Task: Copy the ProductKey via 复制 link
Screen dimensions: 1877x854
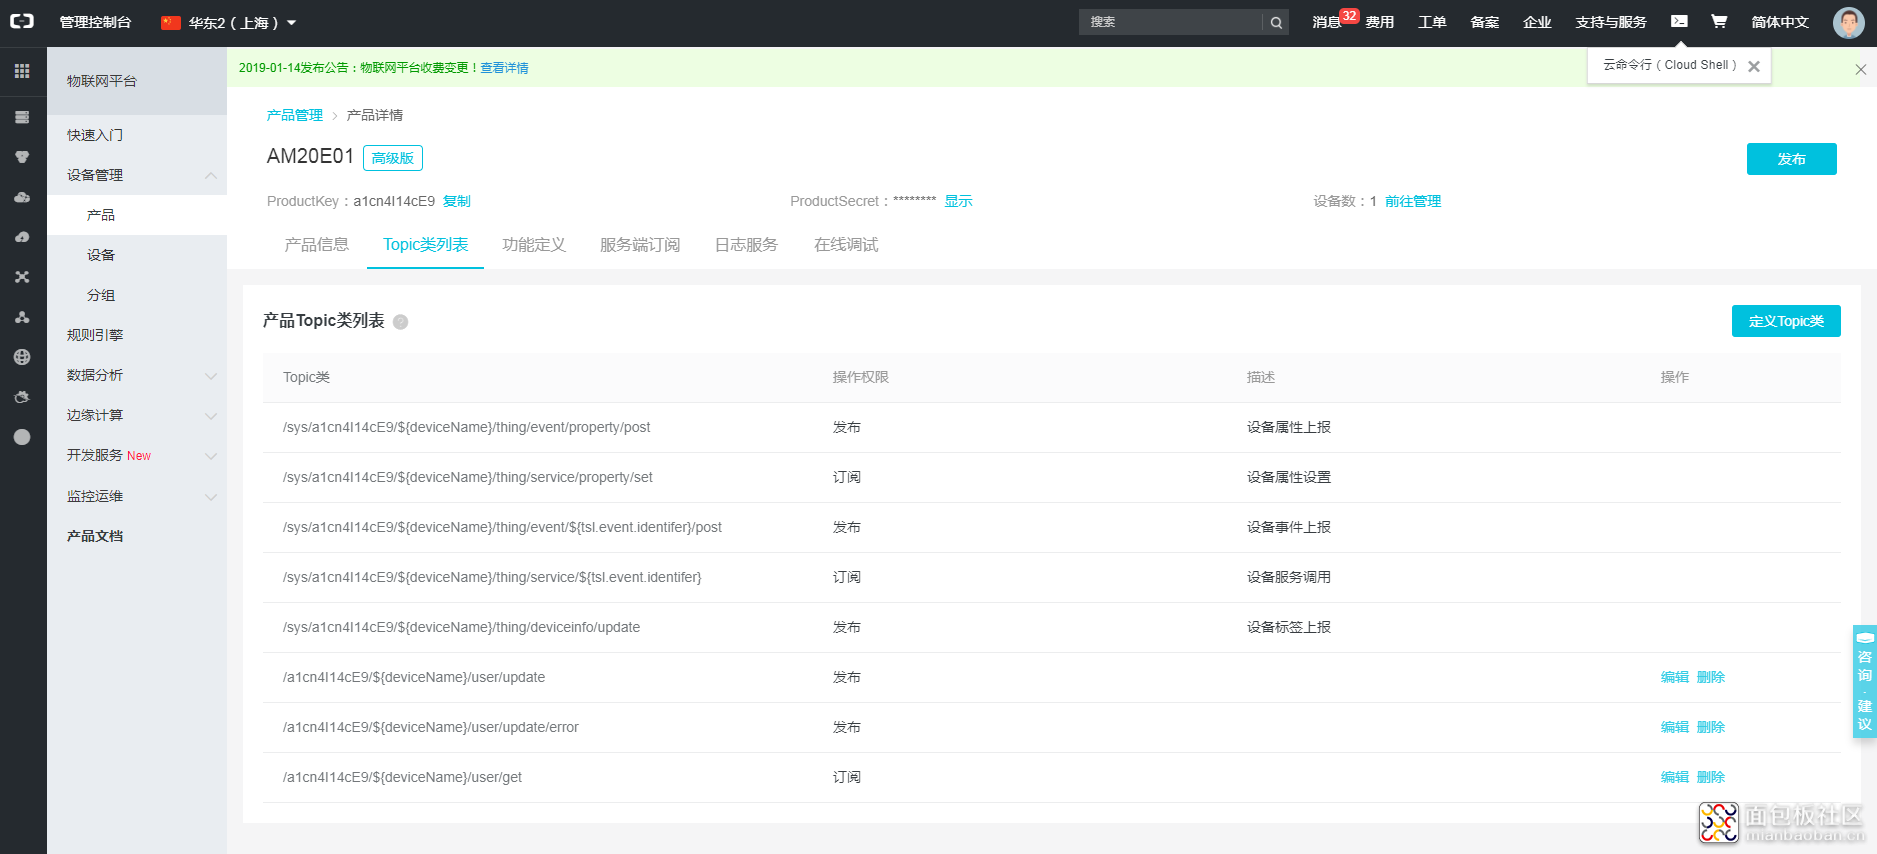Action: tap(457, 201)
